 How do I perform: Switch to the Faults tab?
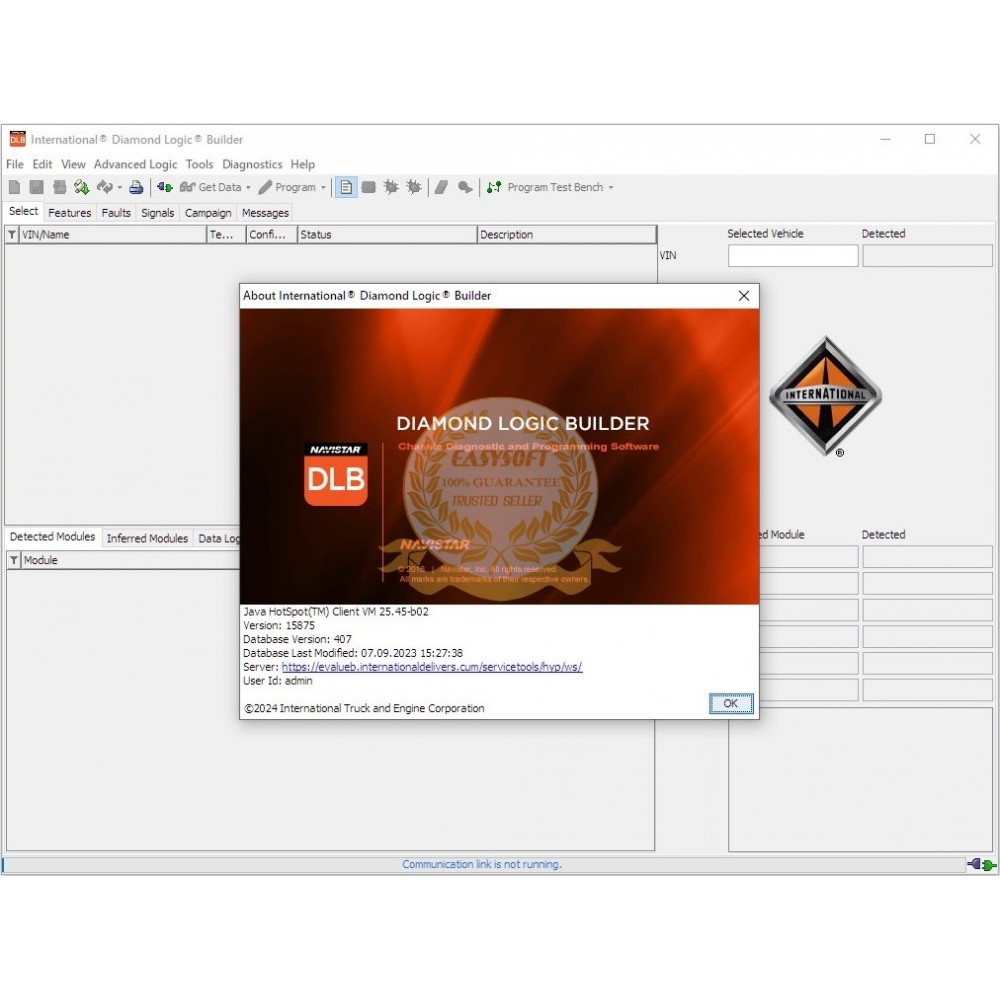click(116, 212)
